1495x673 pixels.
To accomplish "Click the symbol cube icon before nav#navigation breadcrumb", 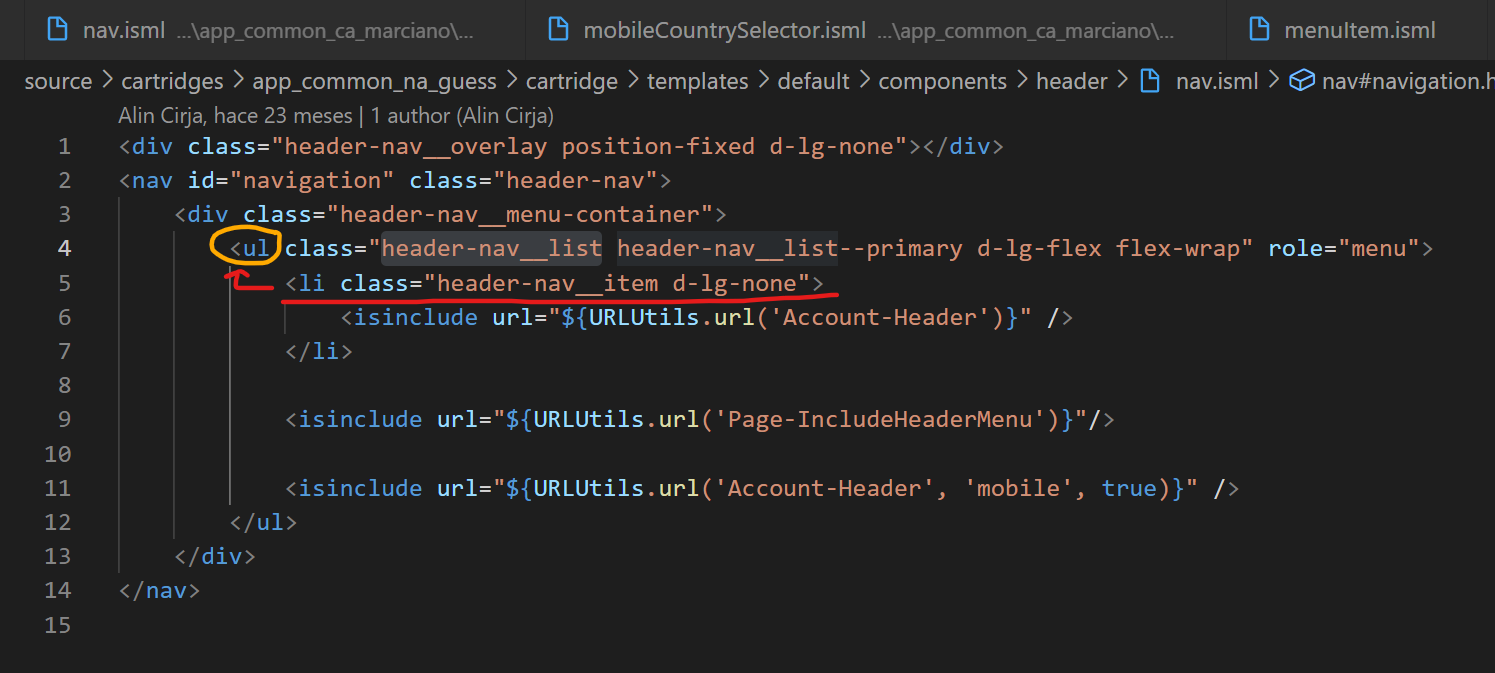I will click(1303, 80).
